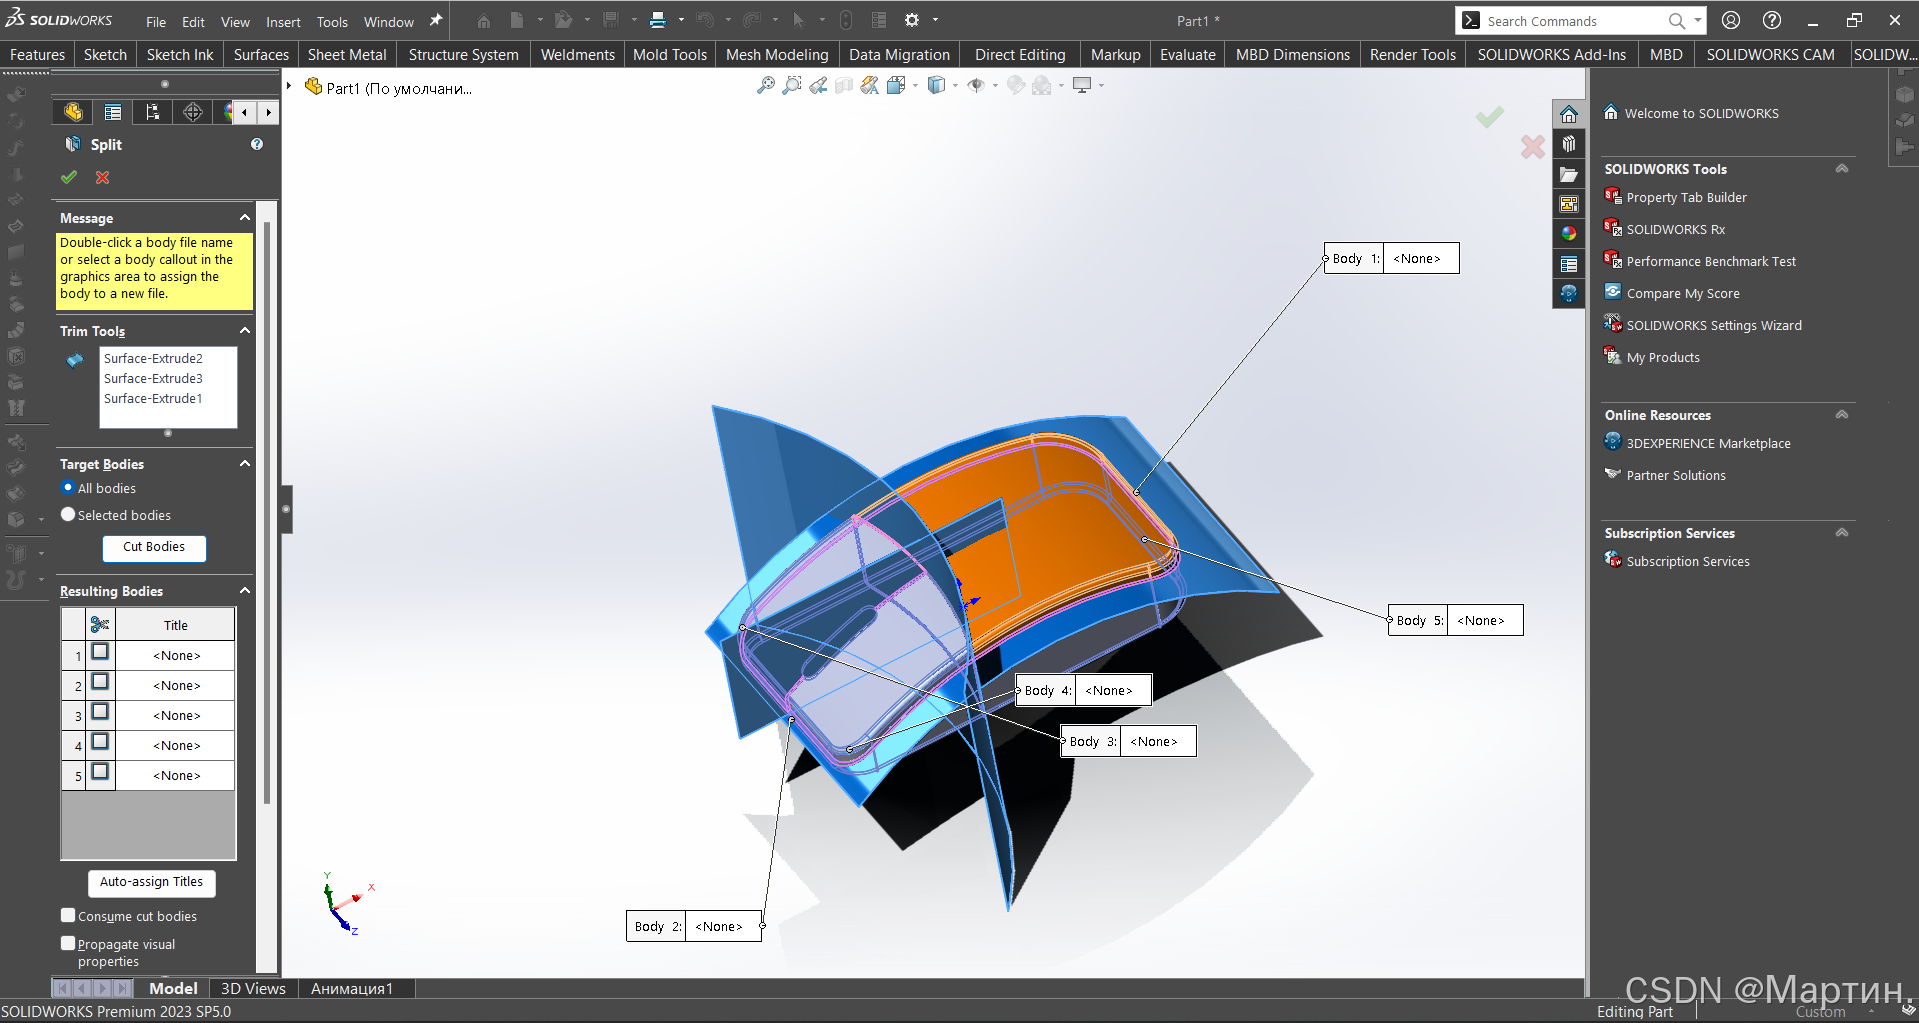The image size is (1919, 1023).
Task: Open the Design Library task pane tab
Action: pyautogui.click(x=1568, y=144)
